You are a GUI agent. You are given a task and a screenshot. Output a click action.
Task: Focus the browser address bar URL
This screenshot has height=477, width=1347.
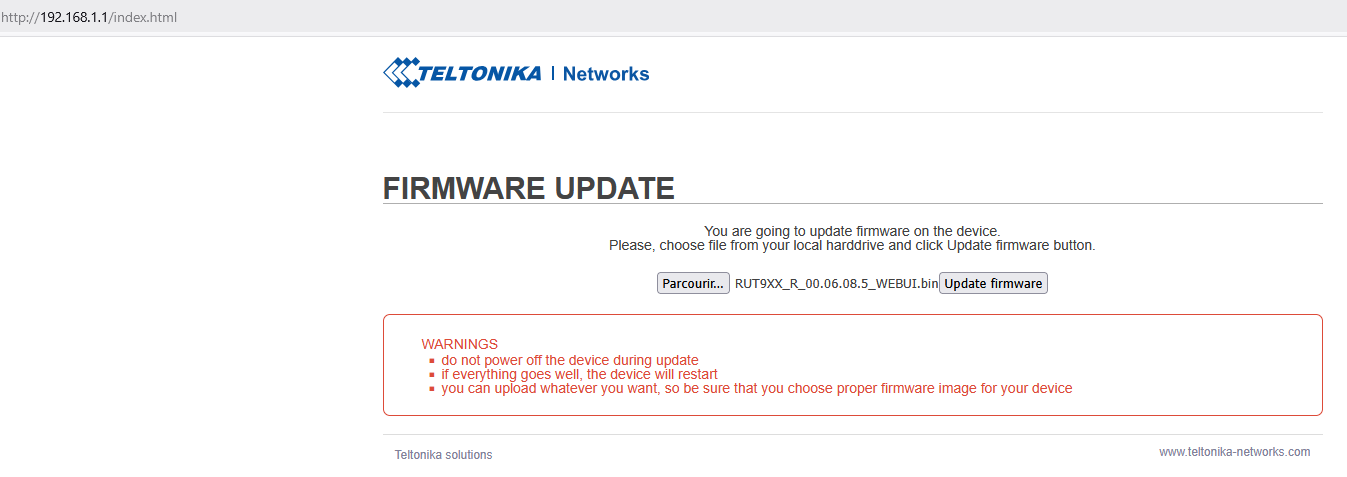point(90,18)
